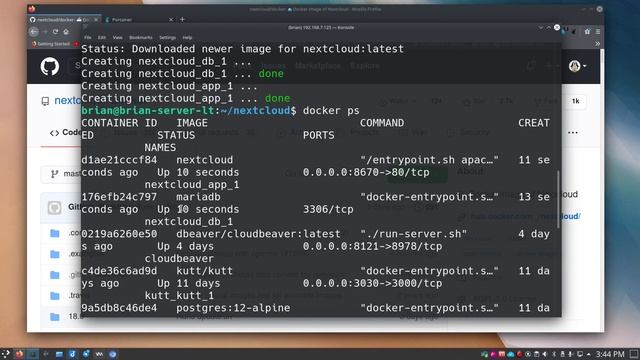Open the Getting Started bookmark
640x360 pixels.
pyautogui.click(x=51, y=44)
